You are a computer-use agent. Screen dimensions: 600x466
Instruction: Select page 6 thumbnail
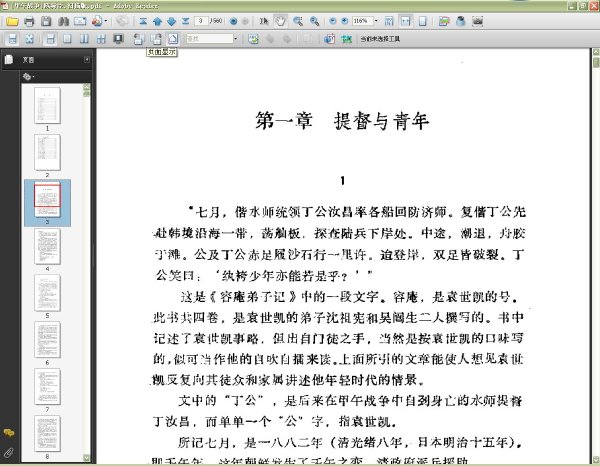47,340
